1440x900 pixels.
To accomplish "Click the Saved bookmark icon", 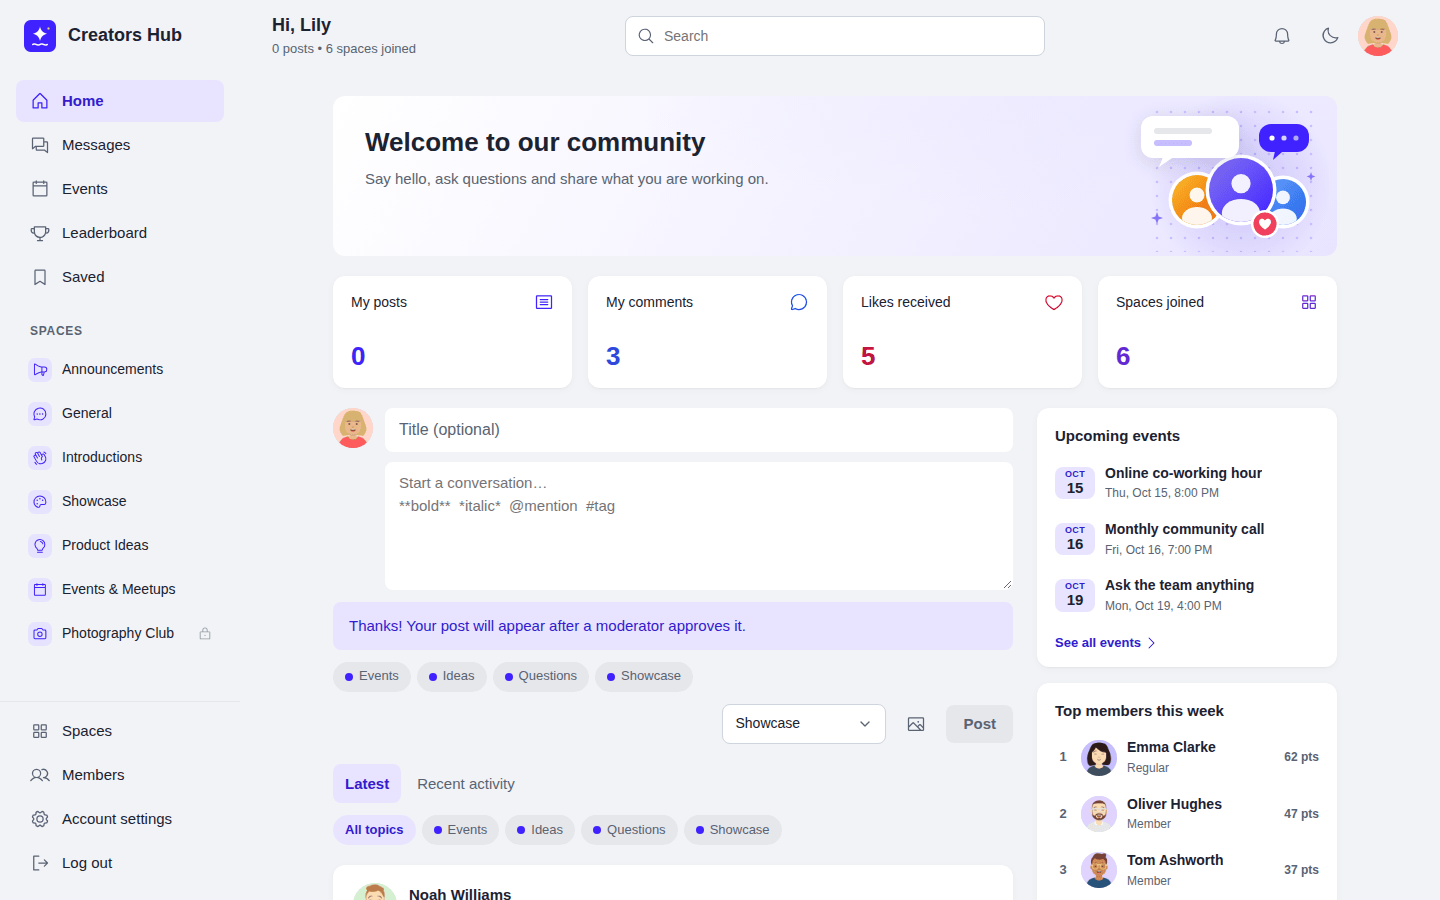I will 40,277.
